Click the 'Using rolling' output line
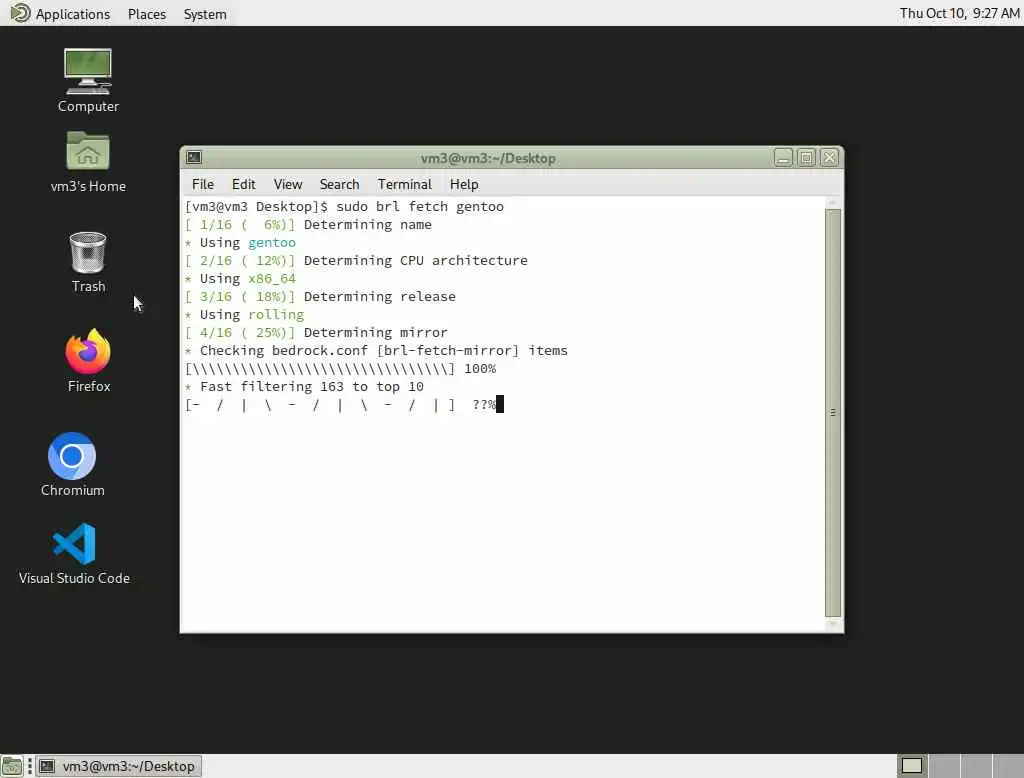The height and width of the screenshot is (778, 1024). [x=245, y=314]
